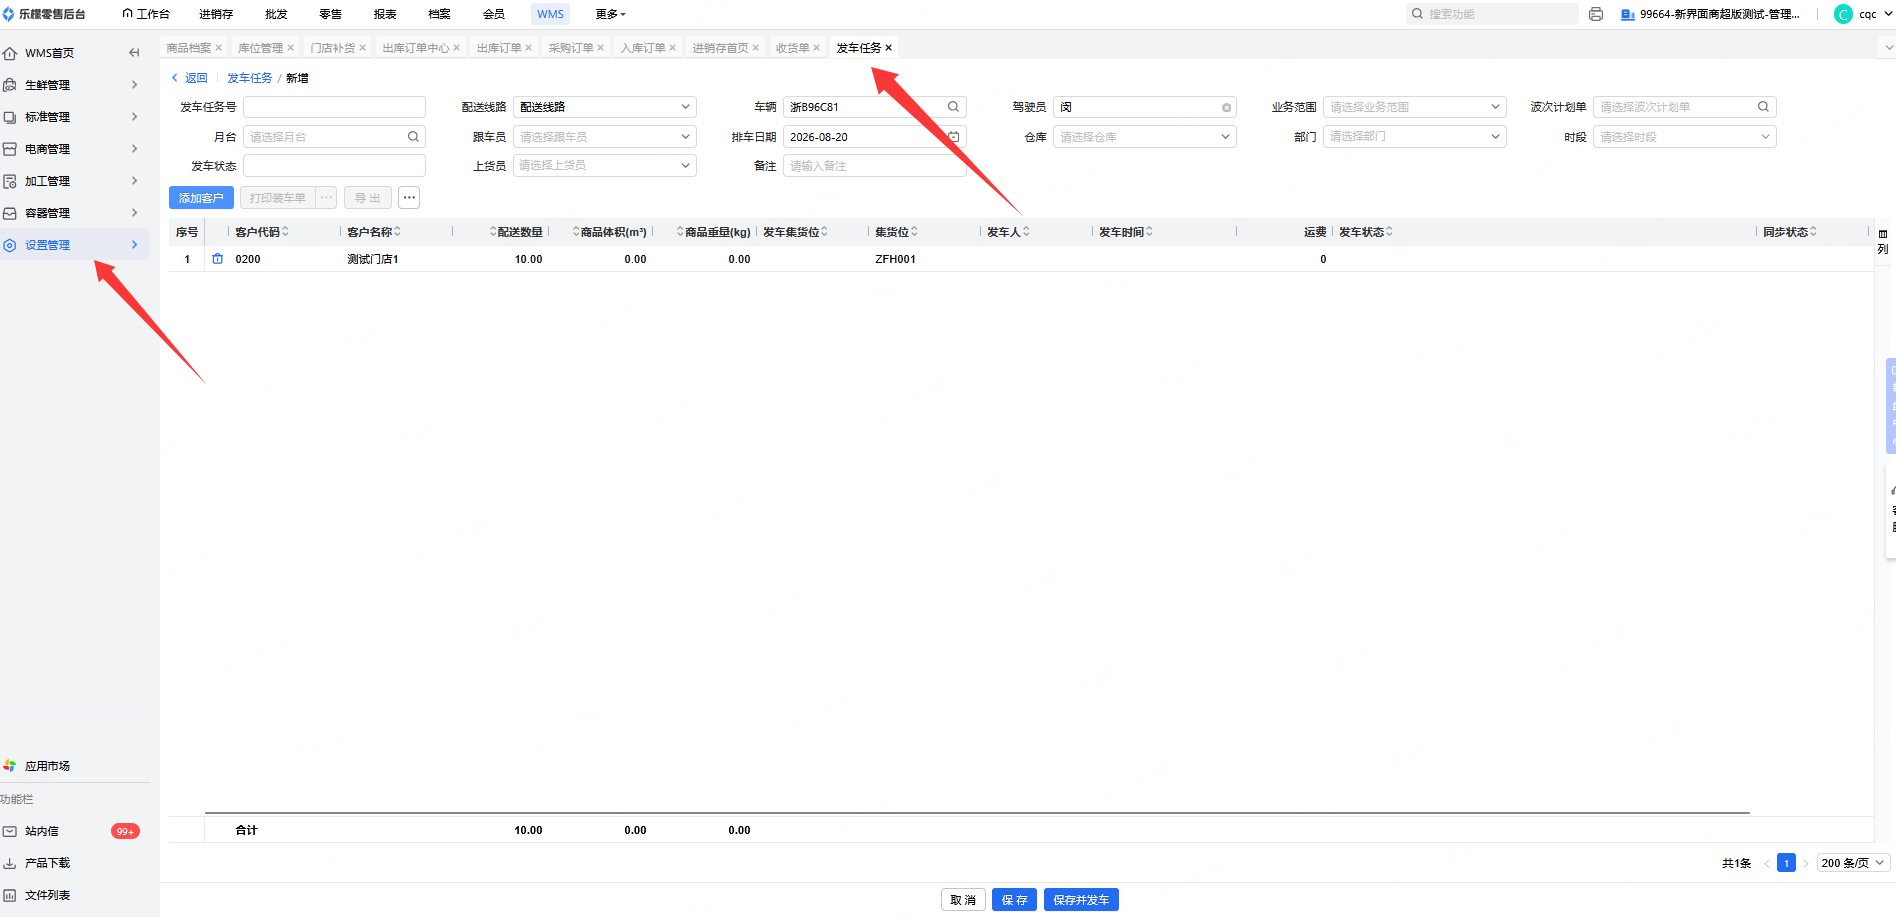The height and width of the screenshot is (917, 1896).
Task: Click the search icon in 波次计划单 field
Action: tap(1763, 107)
